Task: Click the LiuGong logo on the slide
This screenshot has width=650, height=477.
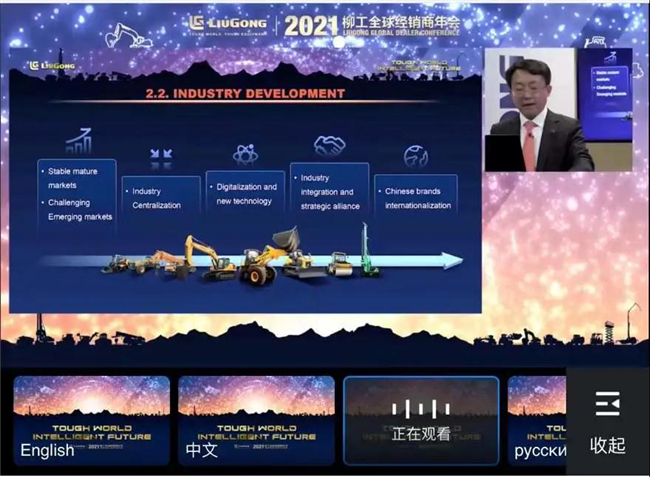Action: tap(52, 65)
